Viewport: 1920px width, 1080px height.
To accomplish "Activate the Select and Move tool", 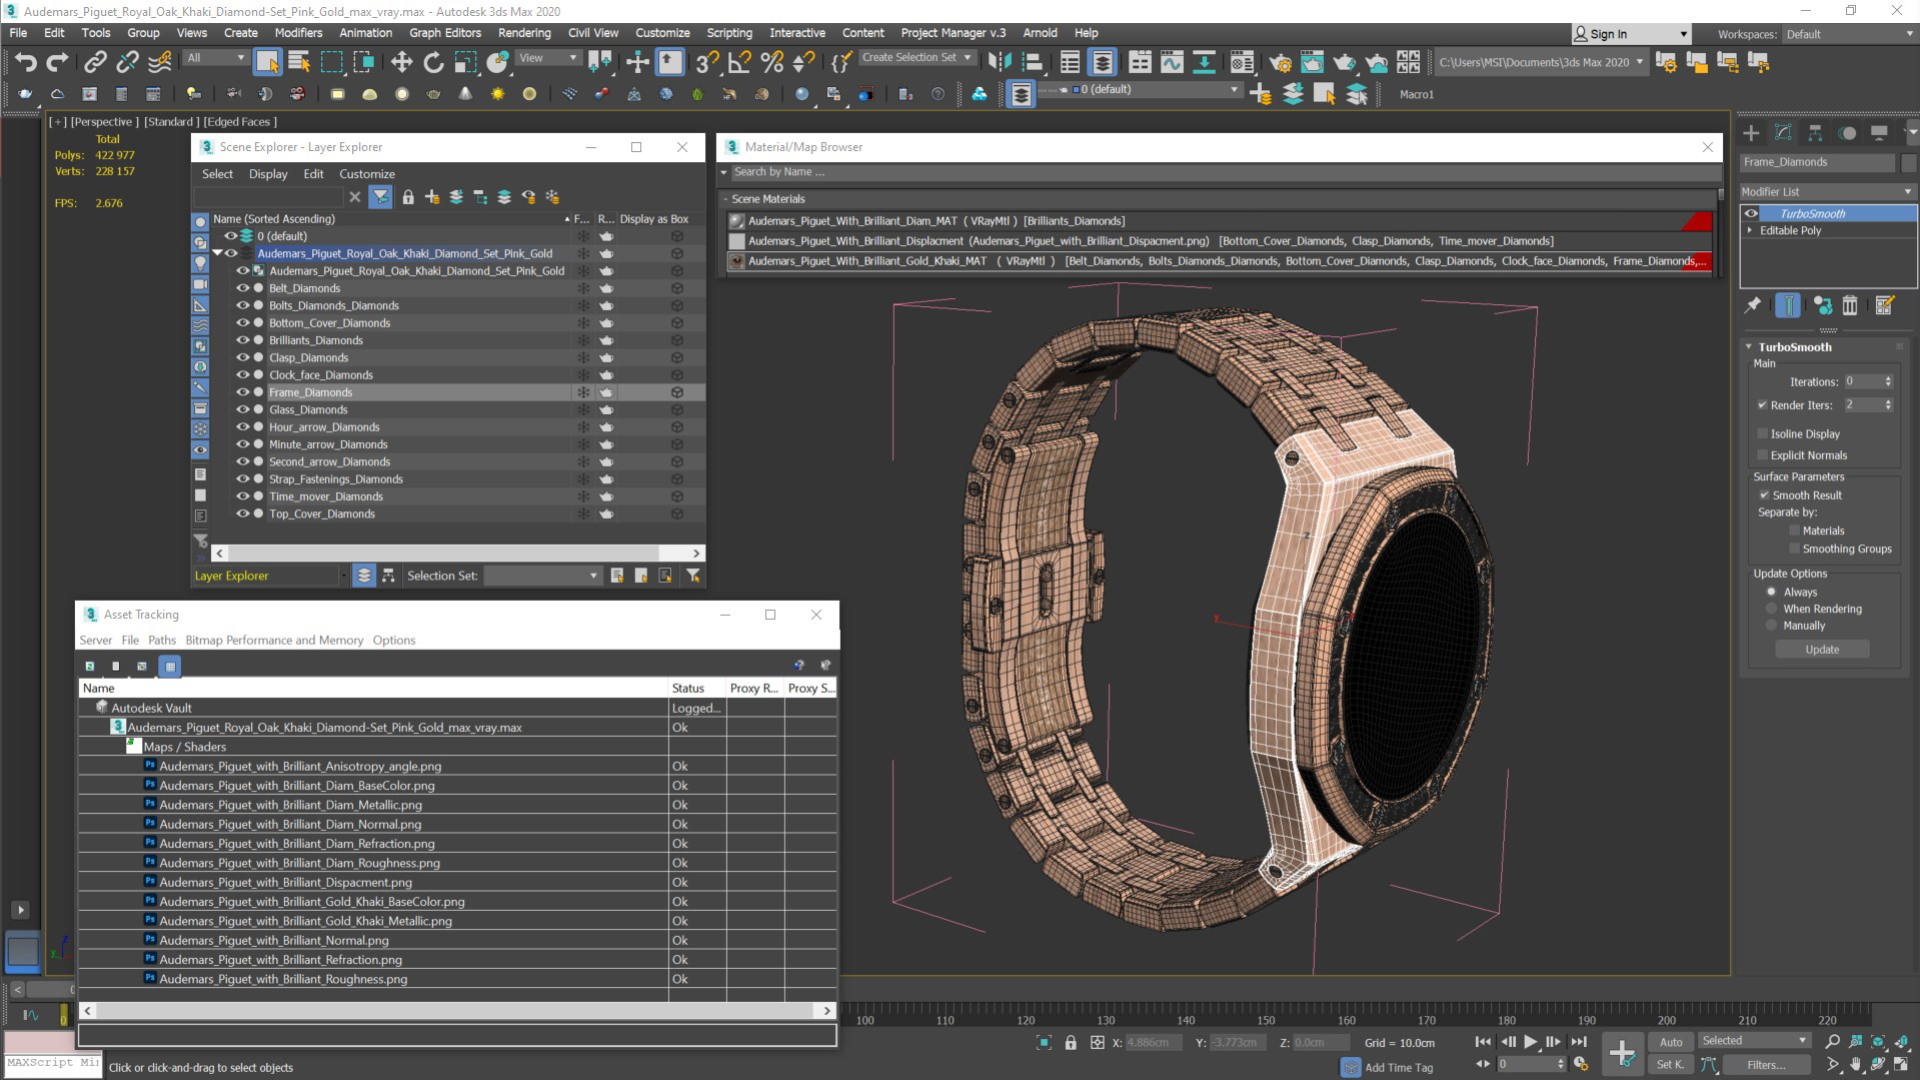I will [x=401, y=62].
